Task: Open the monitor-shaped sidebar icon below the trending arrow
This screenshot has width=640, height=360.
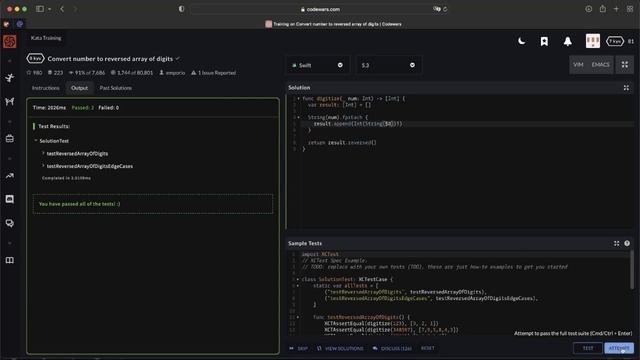Action: [x=10, y=199]
